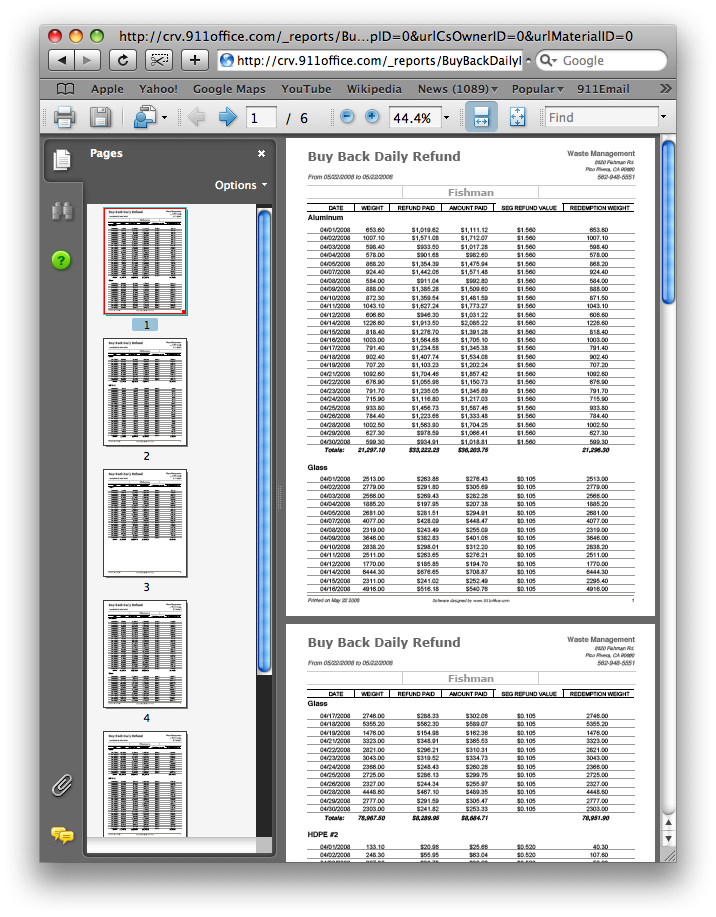Open the green help question mark icon
The image size is (716, 917).
[x=61, y=260]
